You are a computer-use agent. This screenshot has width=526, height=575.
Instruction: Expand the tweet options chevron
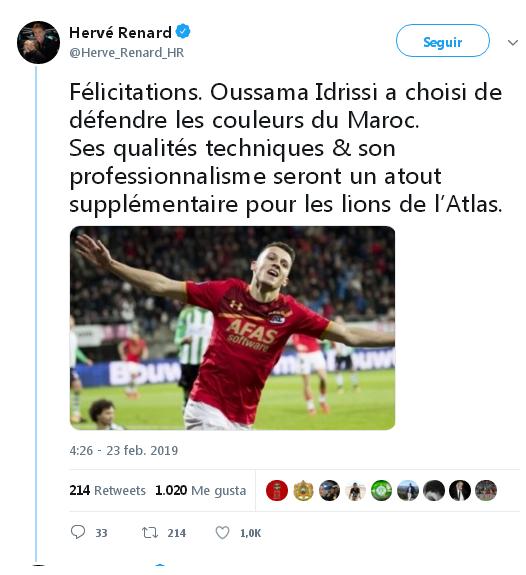click(x=512, y=43)
